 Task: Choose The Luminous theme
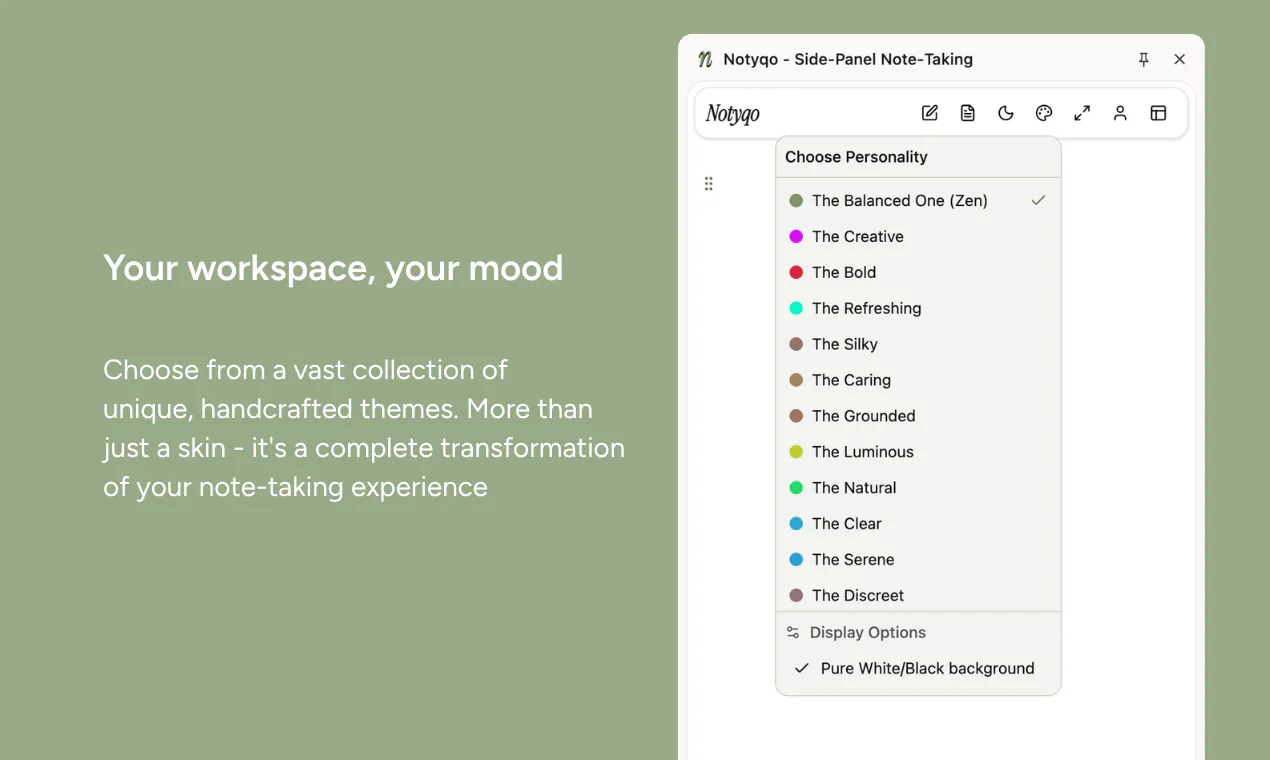click(x=918, y=452)
